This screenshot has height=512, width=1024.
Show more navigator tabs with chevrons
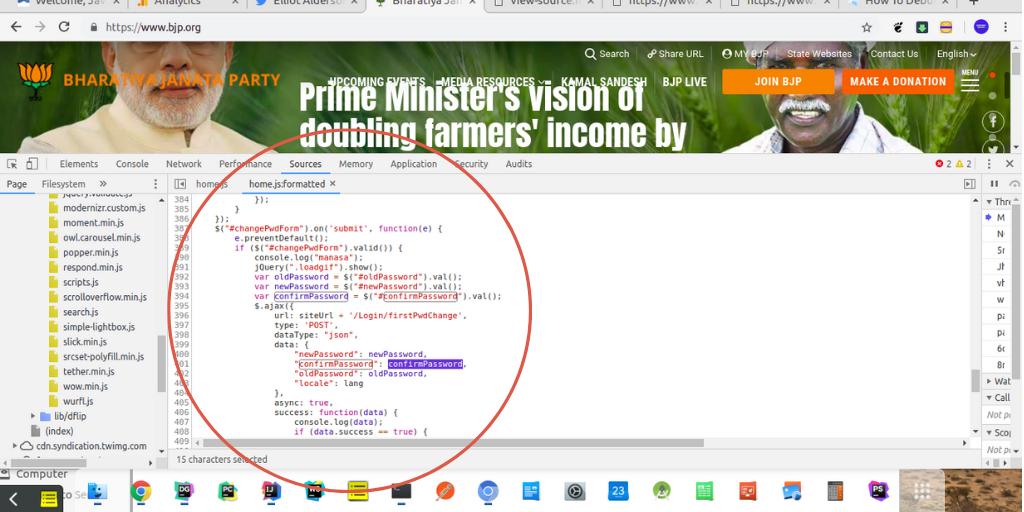(103, 184)
